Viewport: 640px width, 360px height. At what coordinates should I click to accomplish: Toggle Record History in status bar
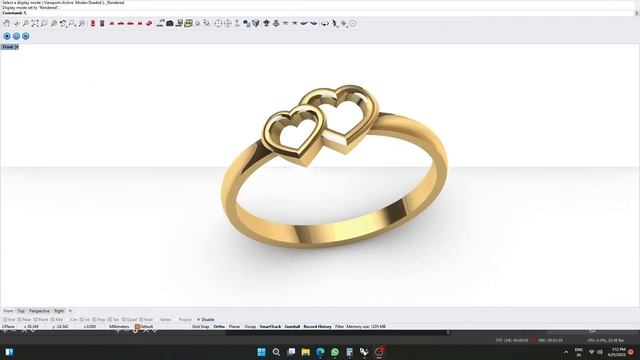tap(317, 327)
